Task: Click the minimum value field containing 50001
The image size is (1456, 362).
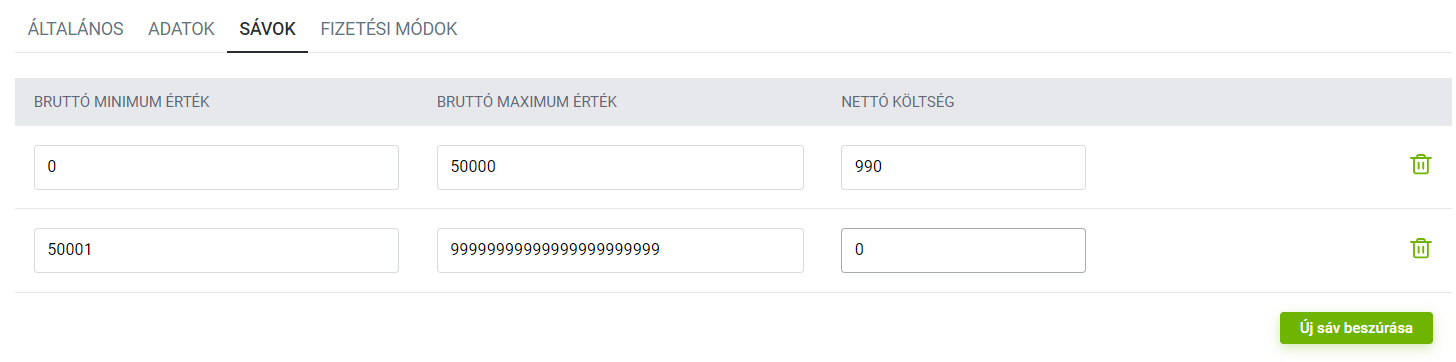Action: [216, 250]
